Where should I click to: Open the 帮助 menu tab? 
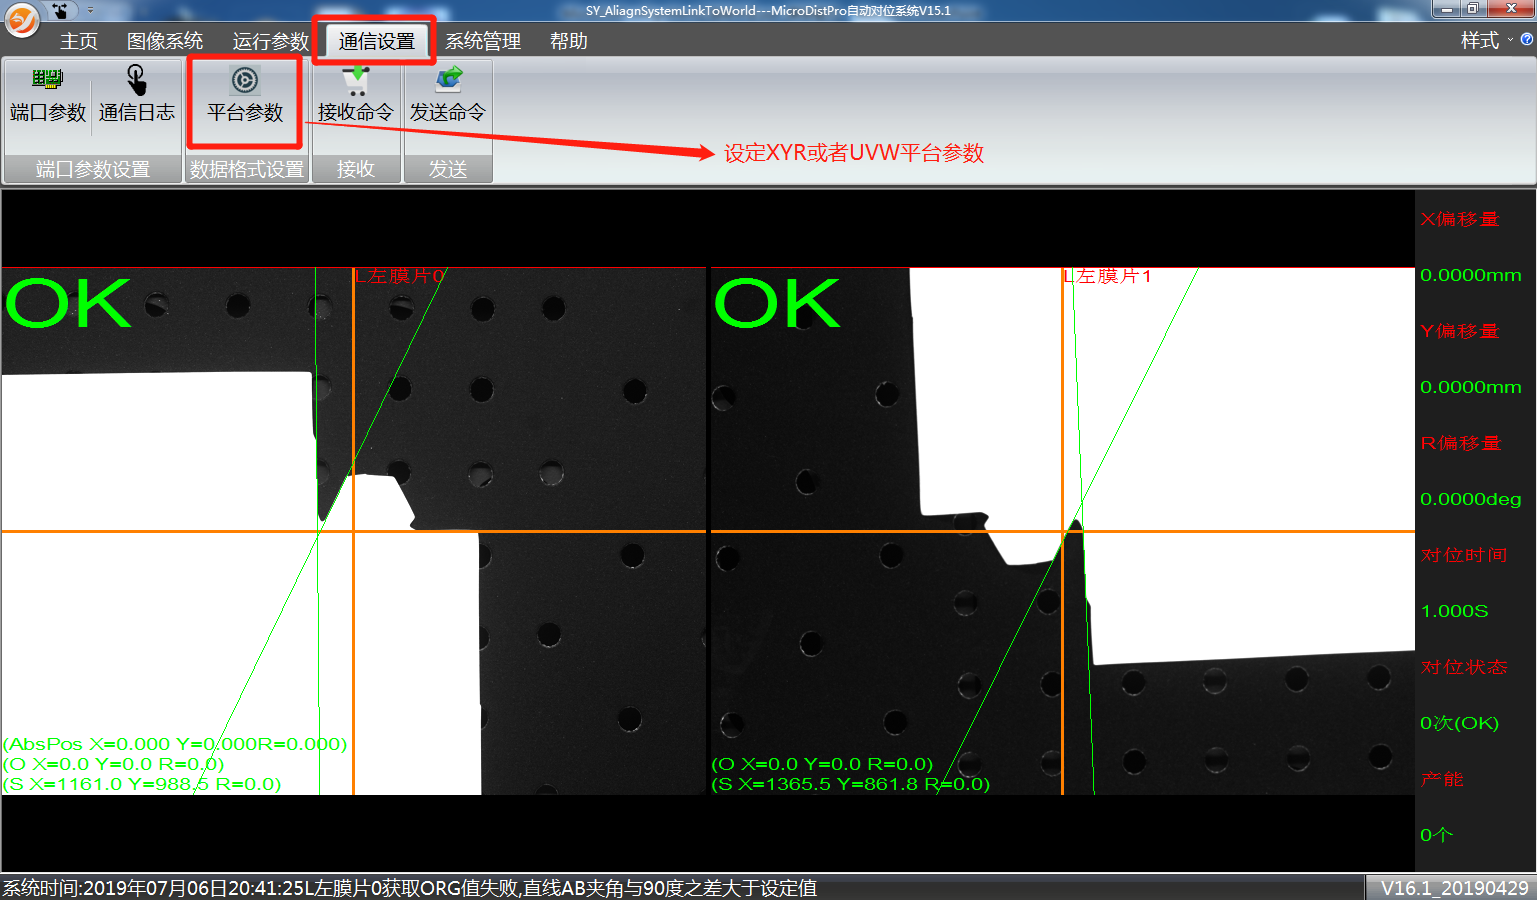569,41
